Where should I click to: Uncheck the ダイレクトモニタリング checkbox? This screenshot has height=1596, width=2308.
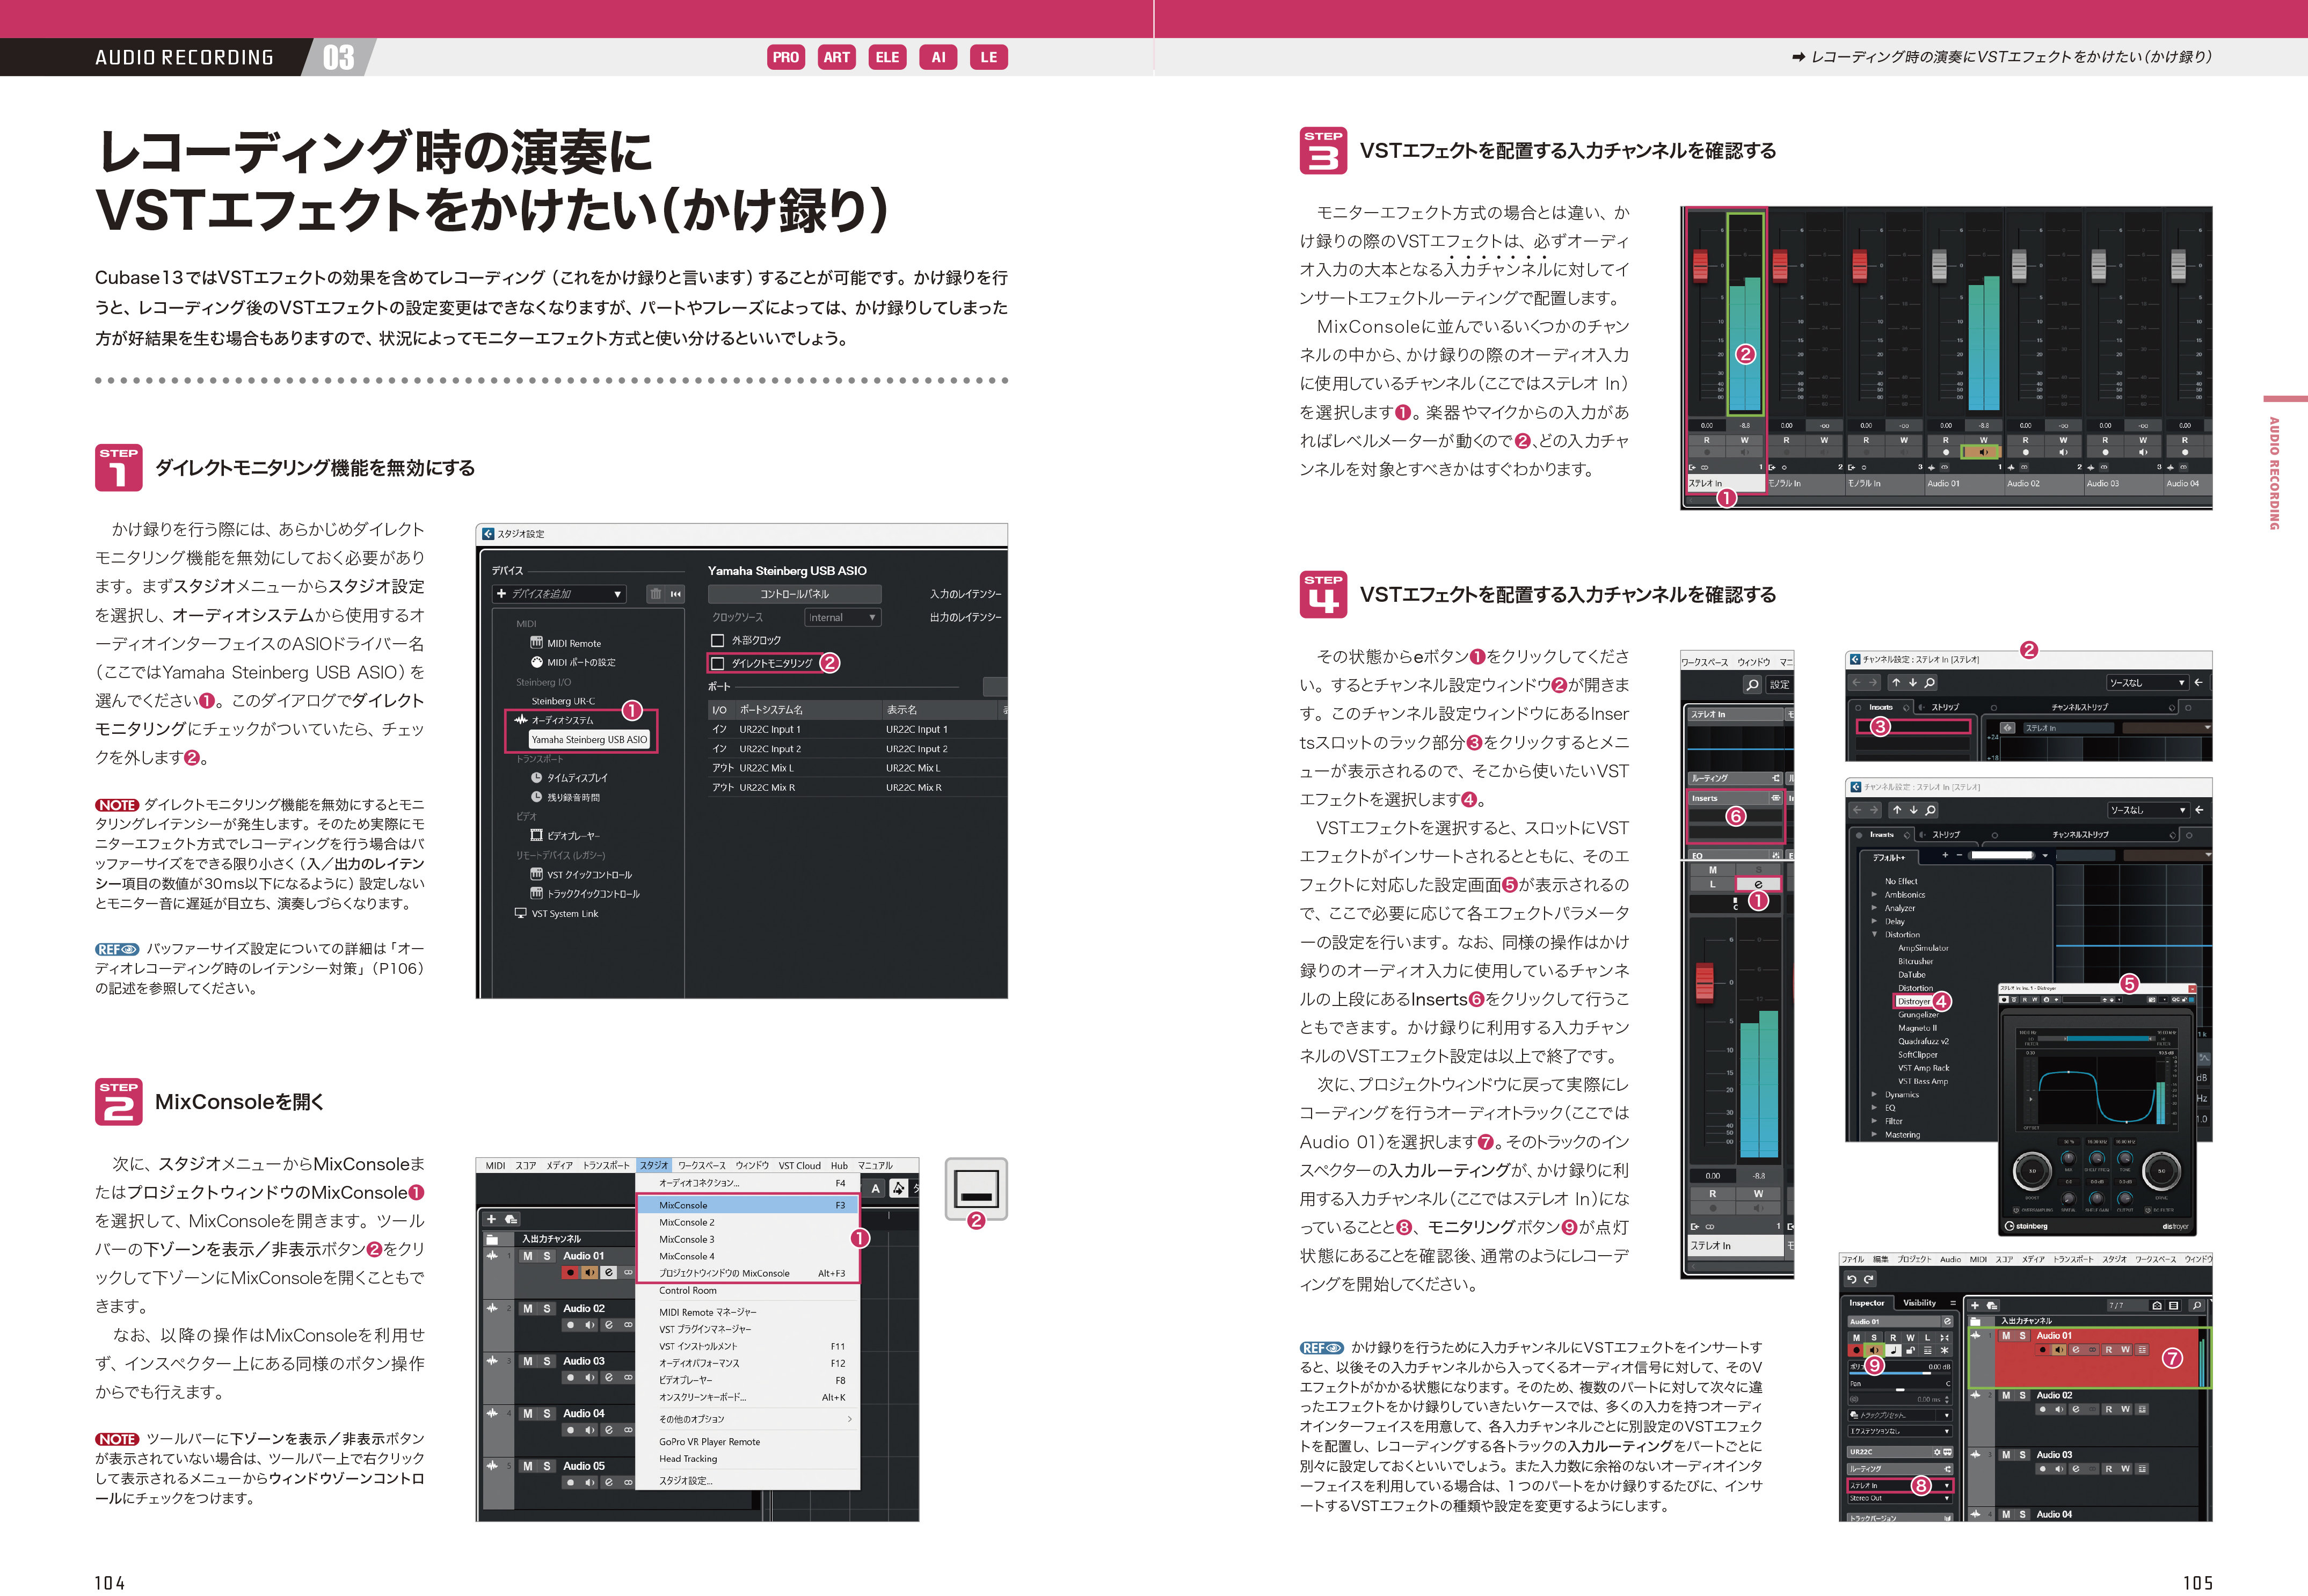coord(717,663)
